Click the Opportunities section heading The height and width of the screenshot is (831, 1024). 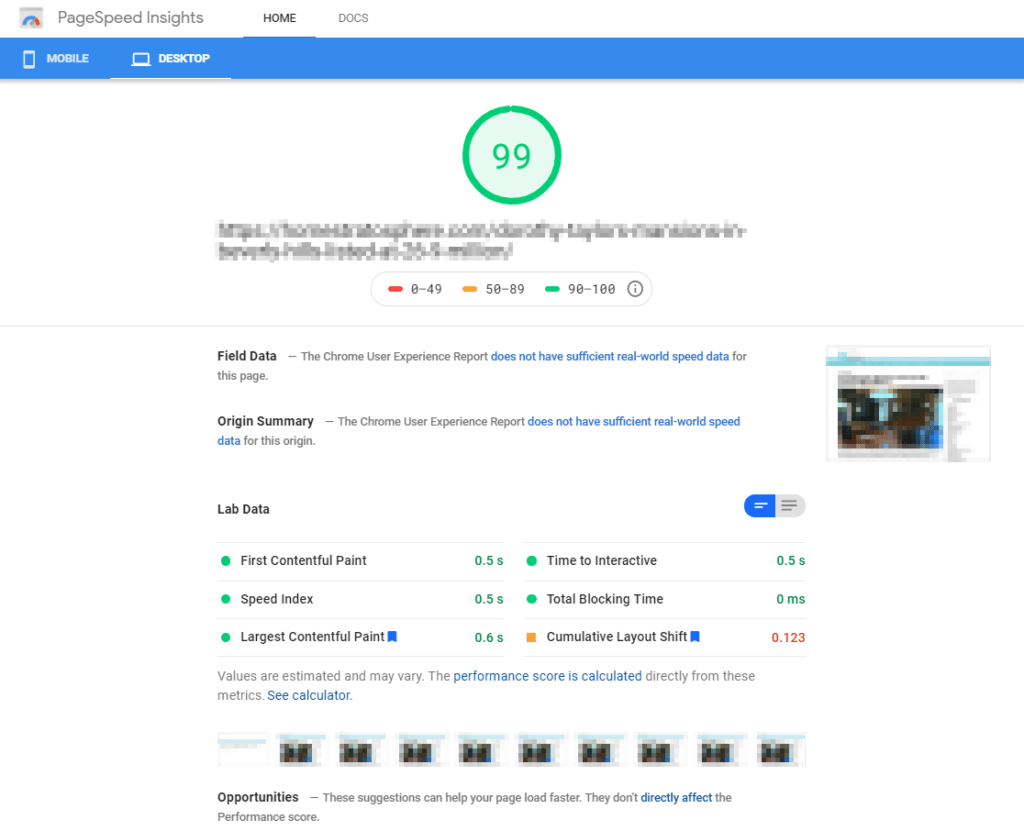tap(258, 797)
